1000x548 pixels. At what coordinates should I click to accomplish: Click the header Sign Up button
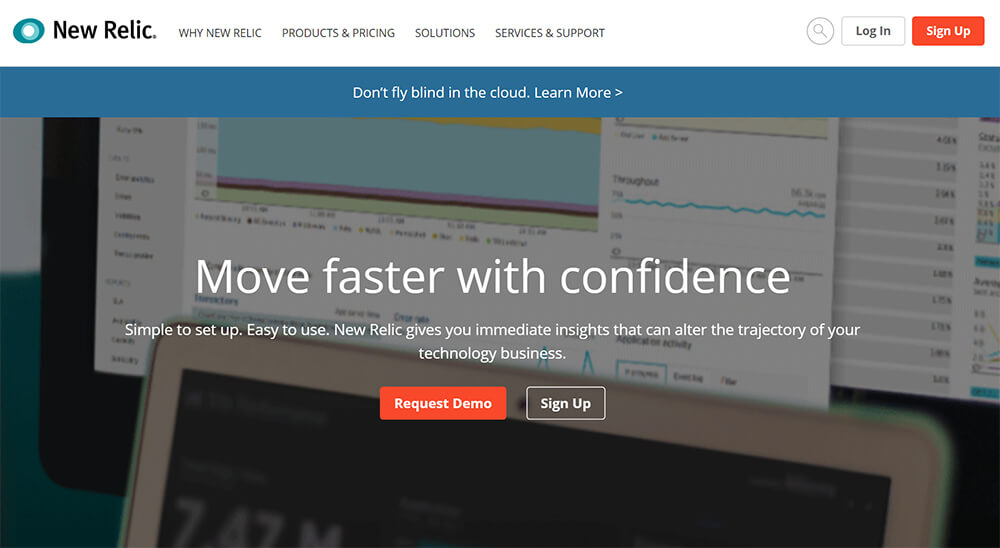click(x=948, y=31)
